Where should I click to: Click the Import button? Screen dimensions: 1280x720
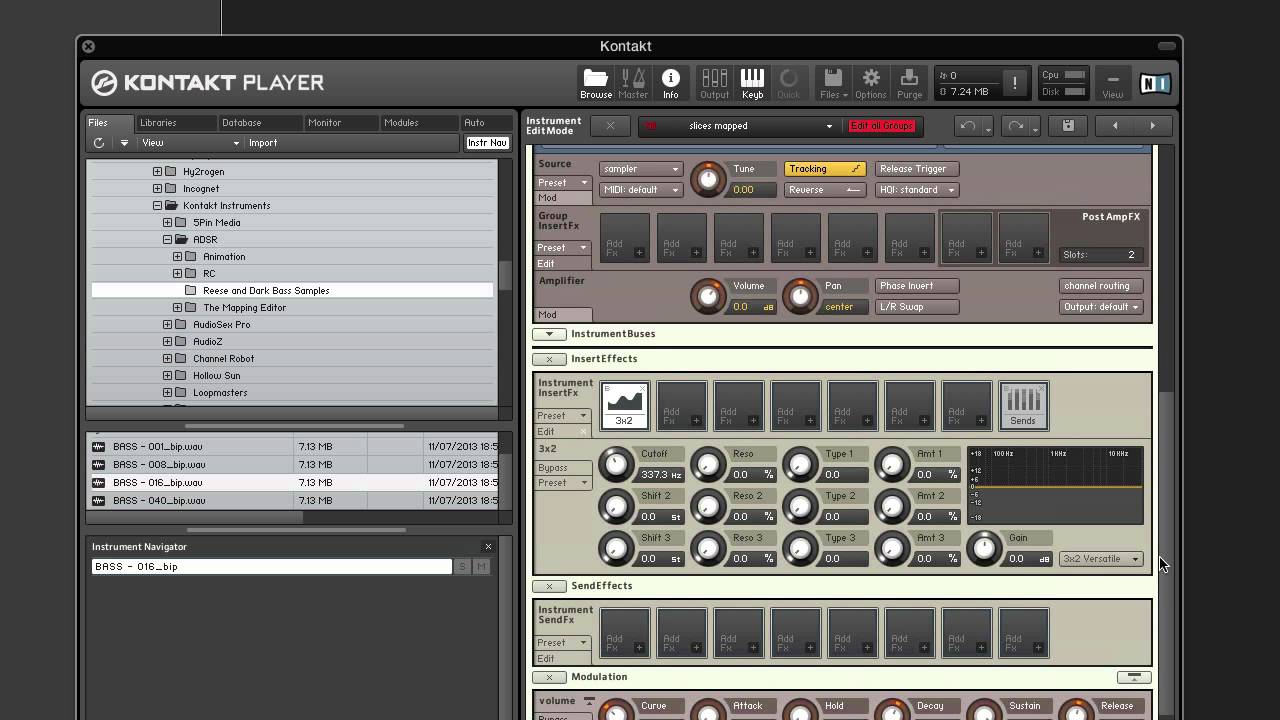(263, 143)
